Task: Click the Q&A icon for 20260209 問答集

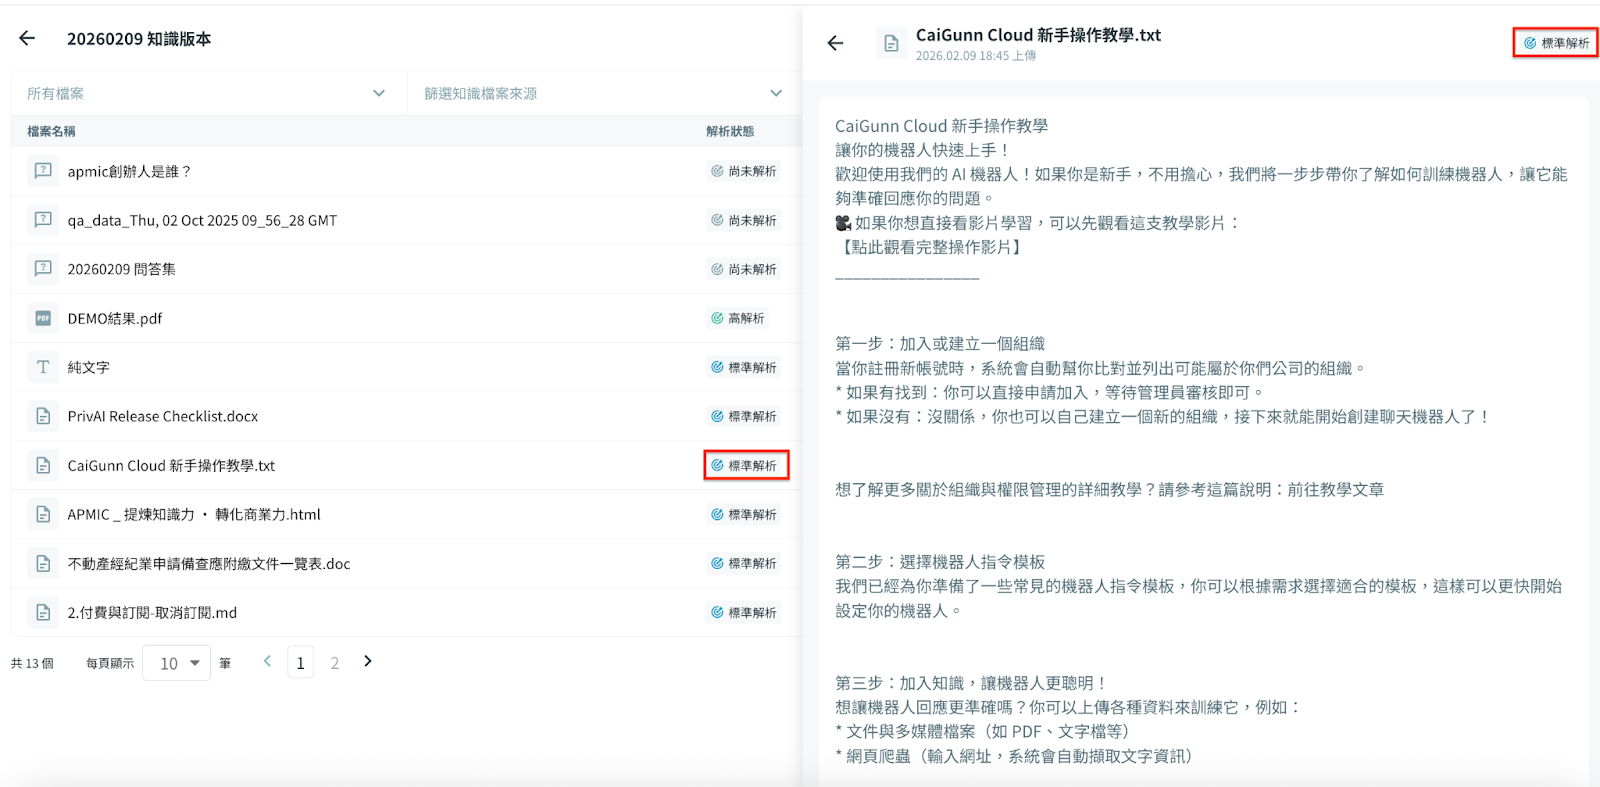Action: [x=43, y=269]
